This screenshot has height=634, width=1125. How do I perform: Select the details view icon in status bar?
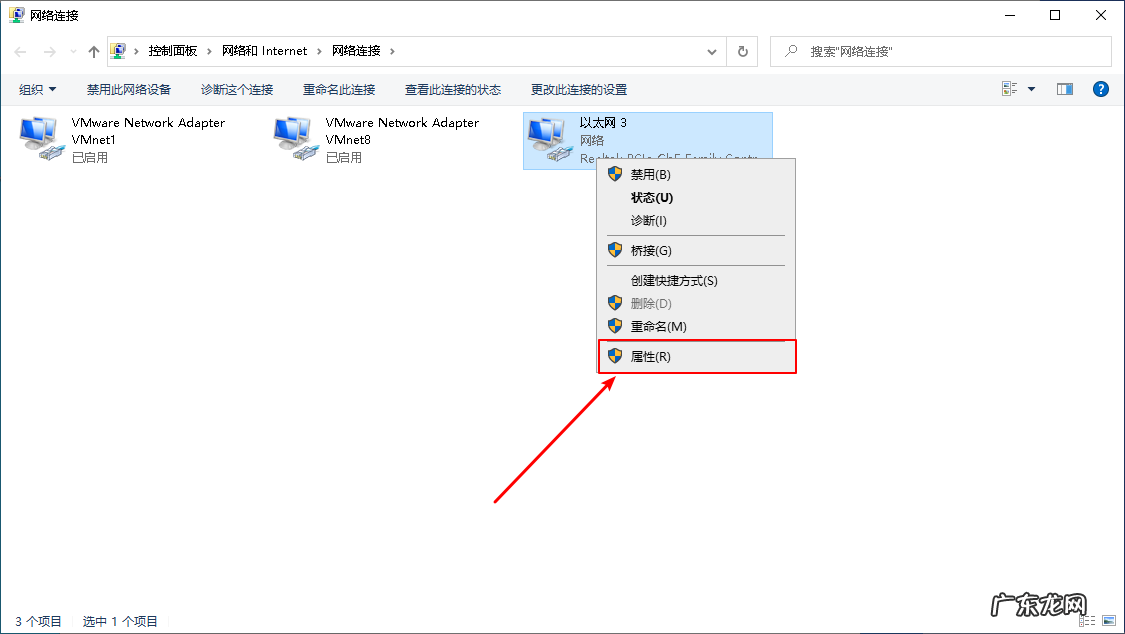[1087, 620]
